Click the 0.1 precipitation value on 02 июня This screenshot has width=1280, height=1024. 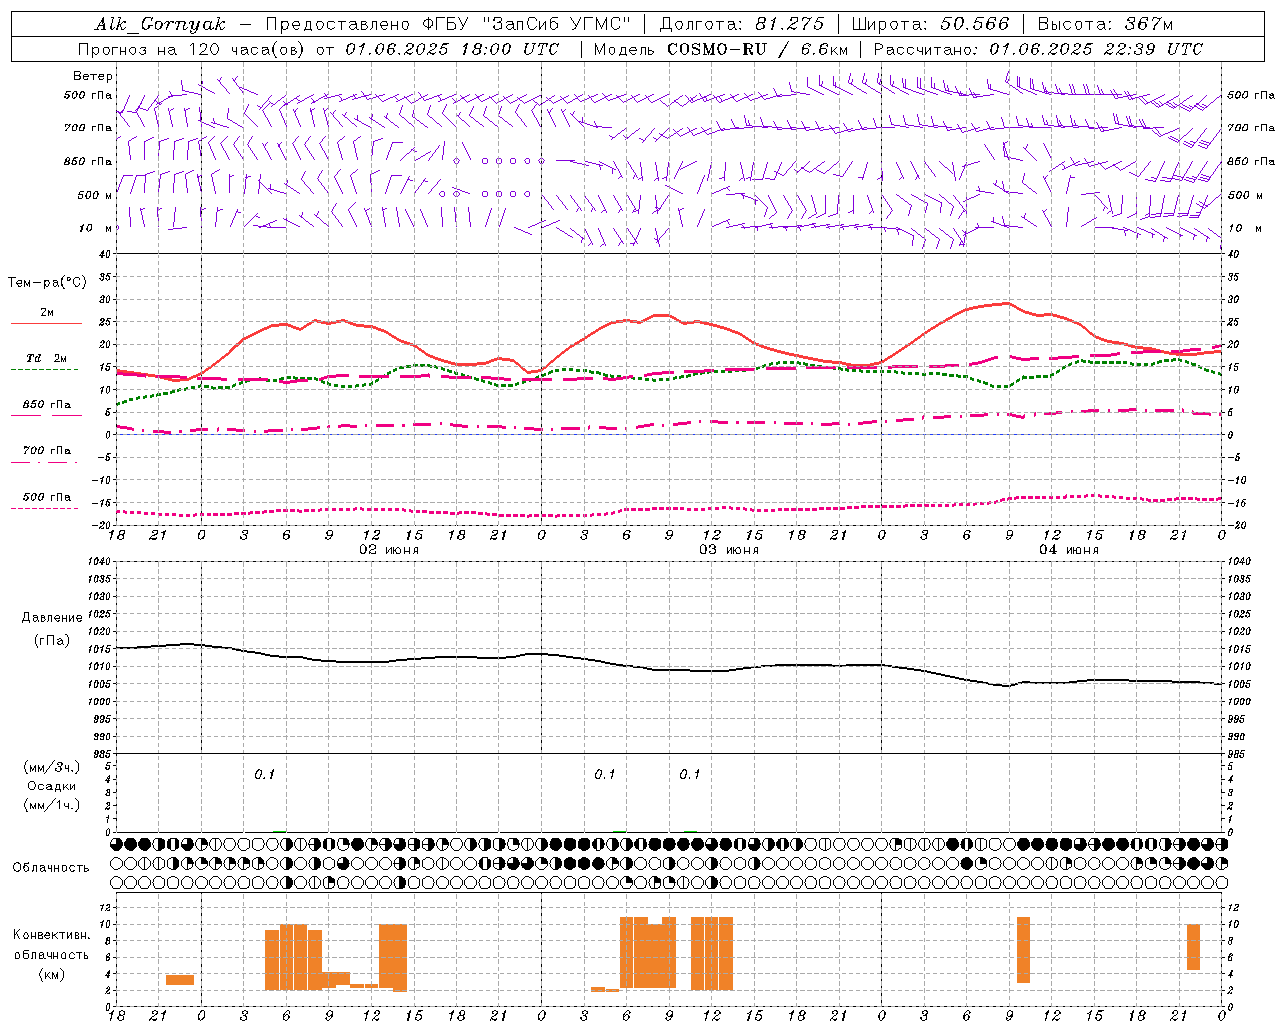click(264, 774)
